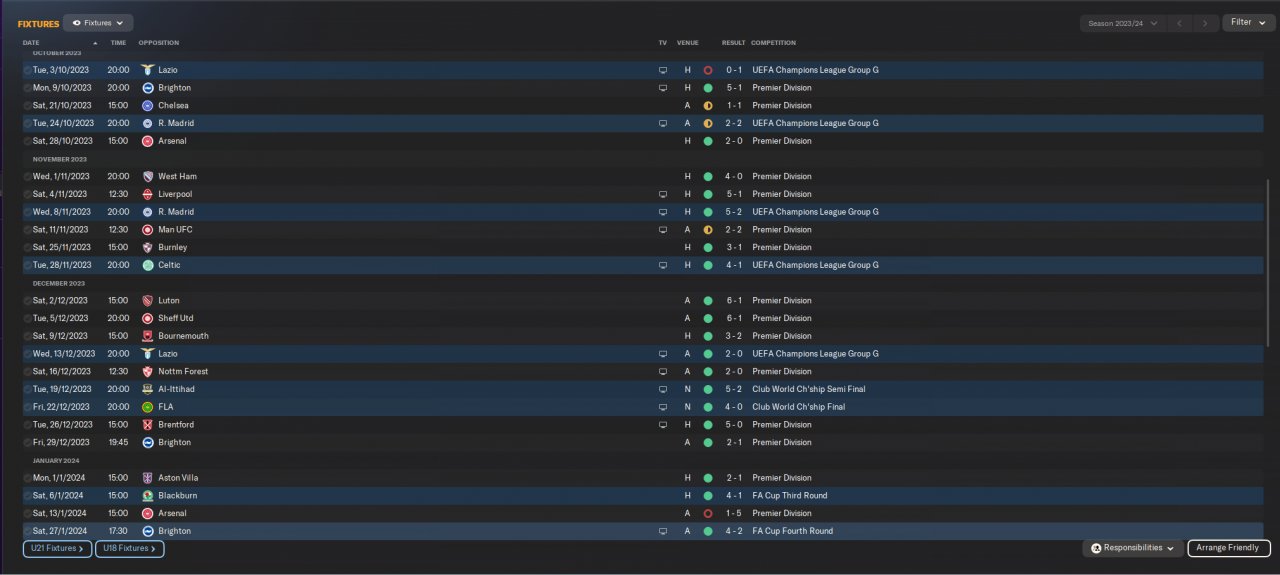Click the Liverpool club badge icon
The width and height of the screenshot is (1280, 575).
tap(147, 194)
